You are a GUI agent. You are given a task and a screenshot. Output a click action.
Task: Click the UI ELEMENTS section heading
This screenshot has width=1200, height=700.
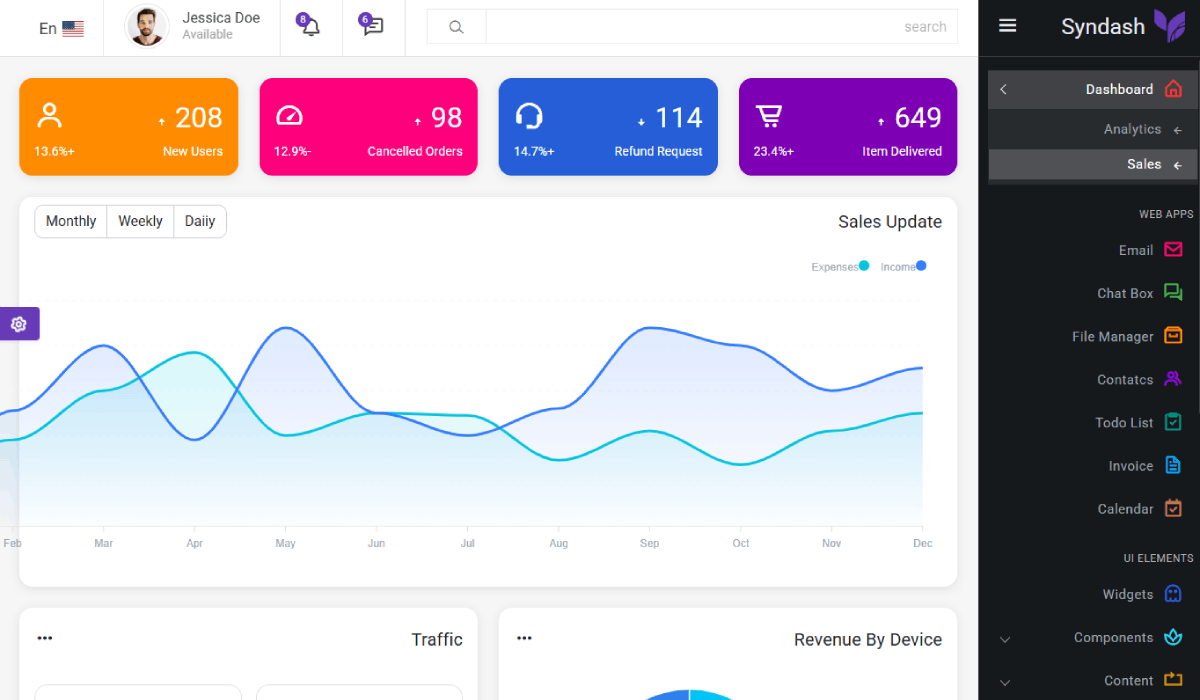pyautogui.click(x=1158, y=558)
